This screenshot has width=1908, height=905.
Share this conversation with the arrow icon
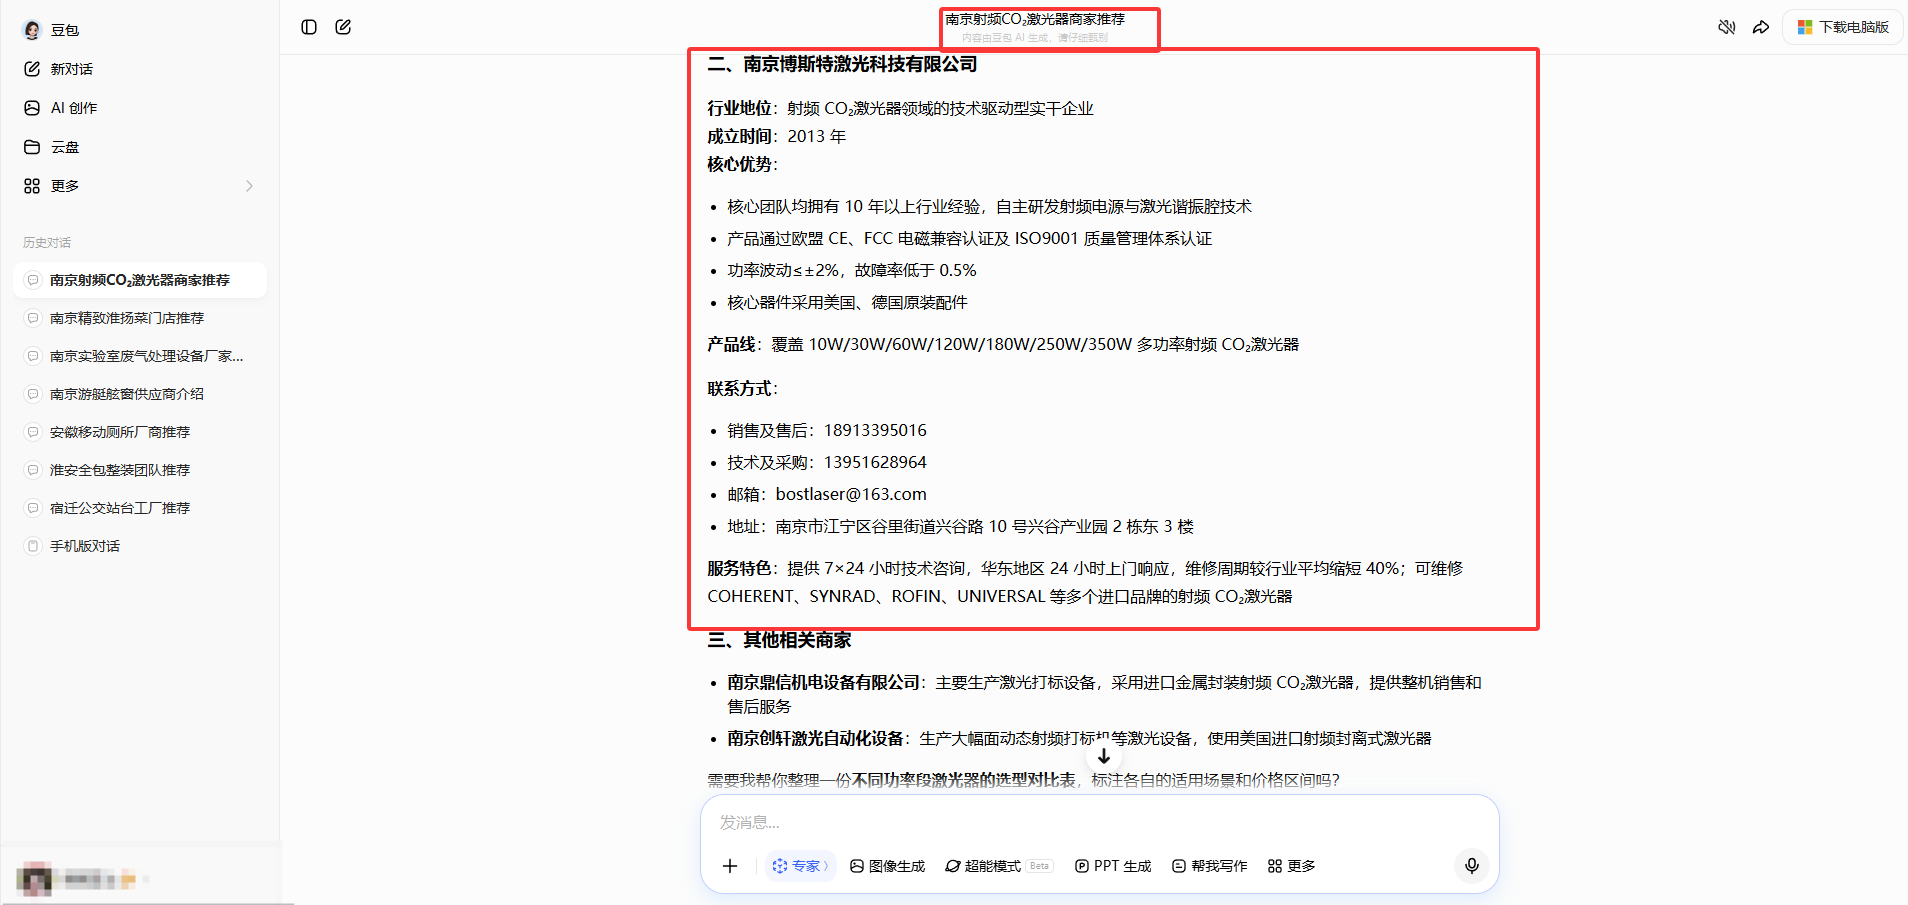click(1761, 27)
